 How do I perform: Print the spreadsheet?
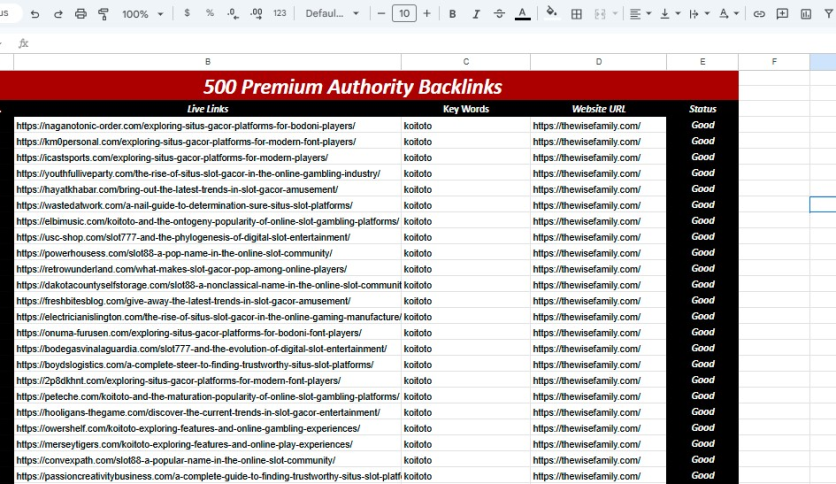click(81, 14)
